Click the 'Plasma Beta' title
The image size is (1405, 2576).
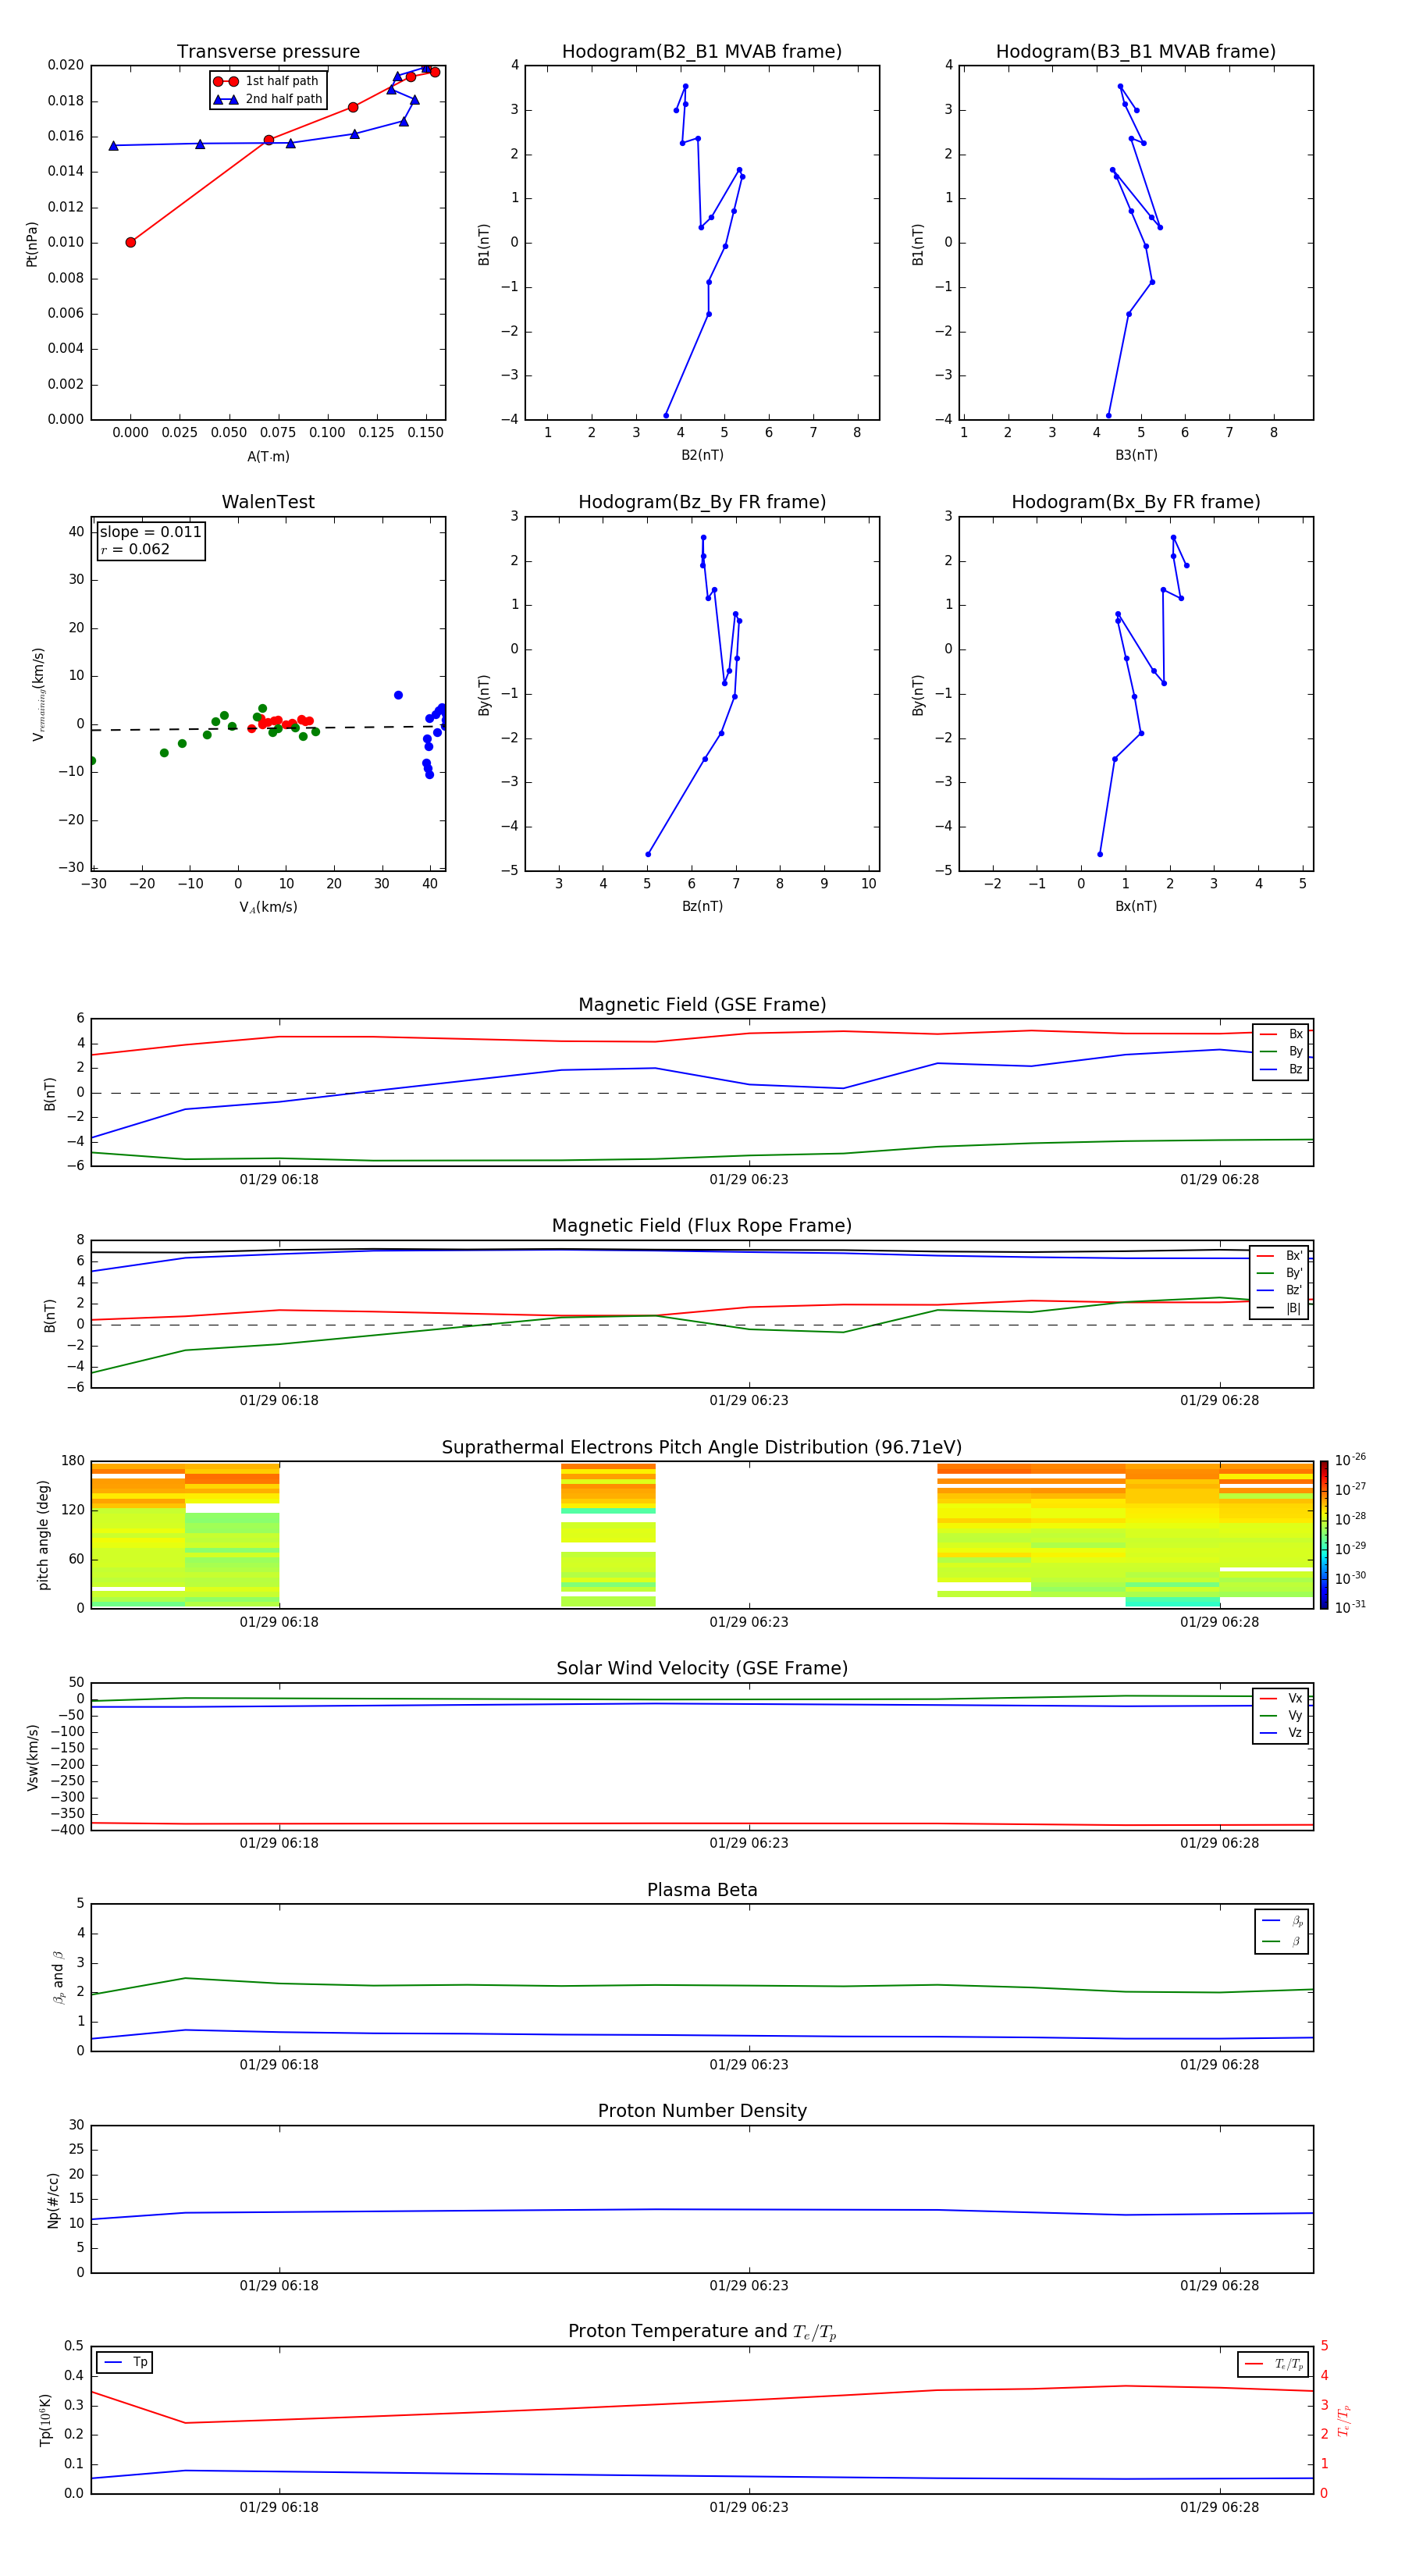pos(702,1891)
